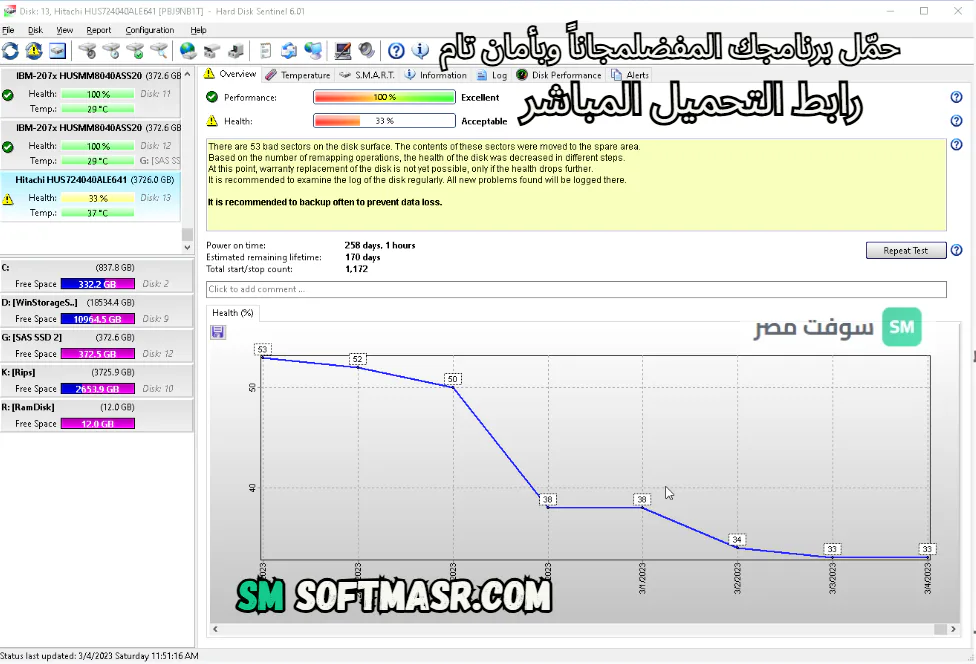Select the G: [SAS SSD 2] partition entry

pos(96,345)
